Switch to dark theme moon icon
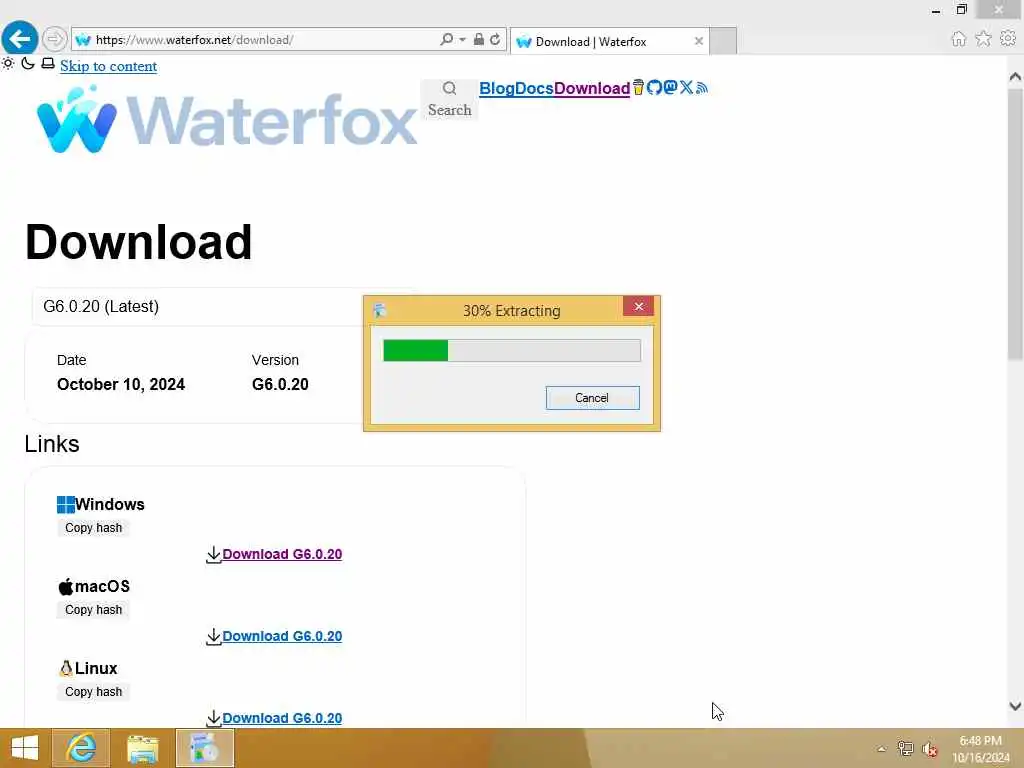Viewport: 1024px width, 768px height. 27,63
